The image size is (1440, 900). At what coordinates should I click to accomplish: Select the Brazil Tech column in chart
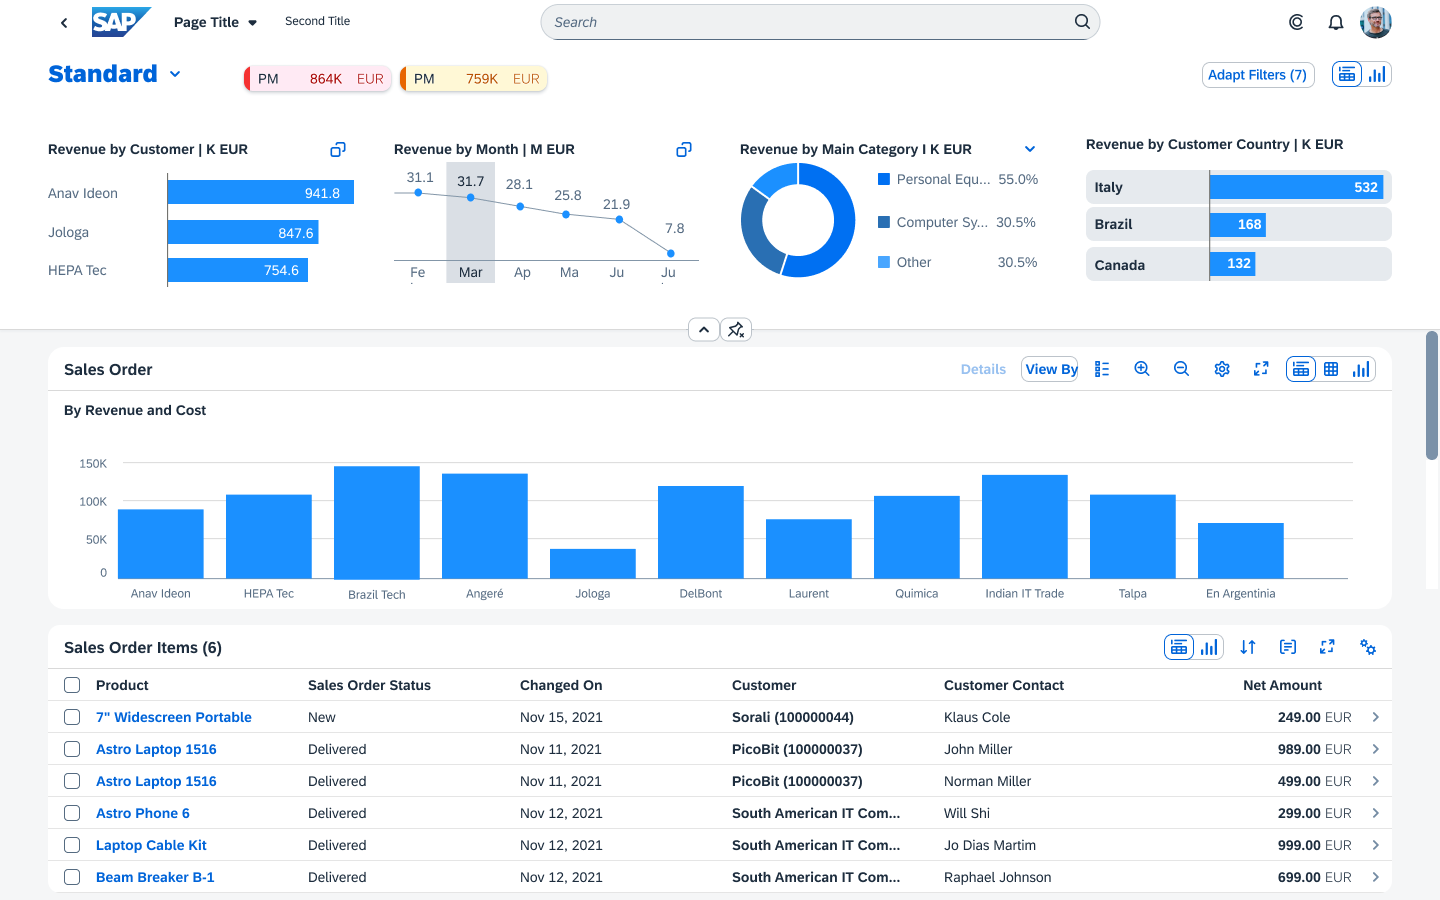377,523
